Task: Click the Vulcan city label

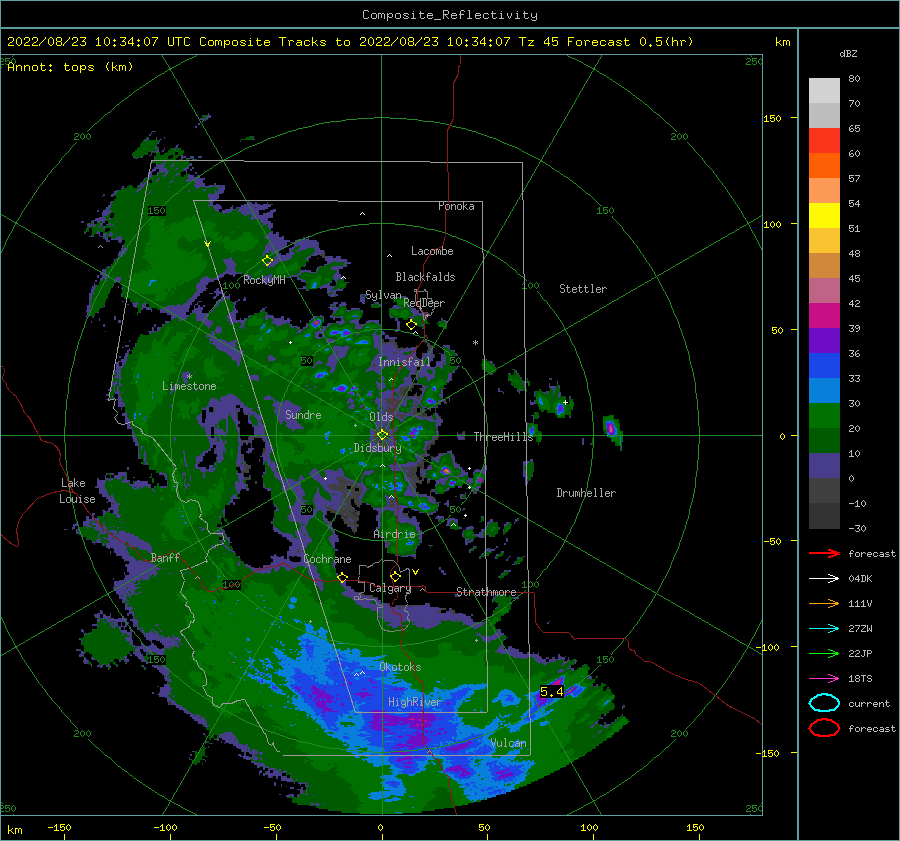Action: pyautogui.click(x=508, y=743)
